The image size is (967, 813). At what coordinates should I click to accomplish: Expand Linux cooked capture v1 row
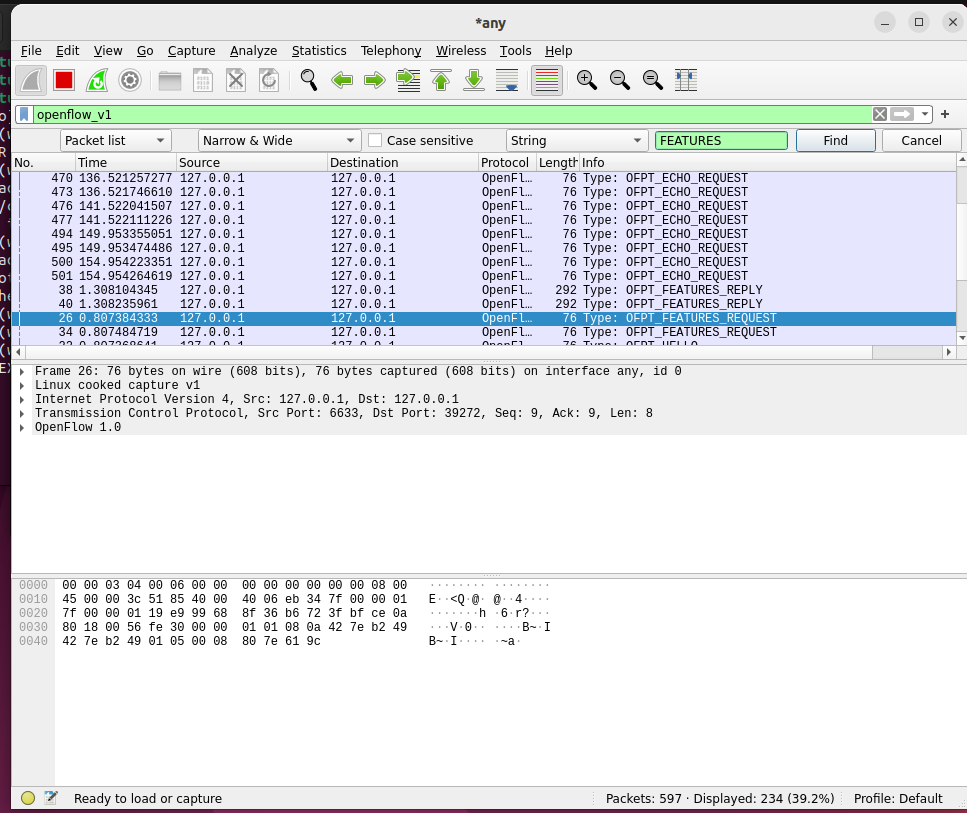[x=22, y=386]
